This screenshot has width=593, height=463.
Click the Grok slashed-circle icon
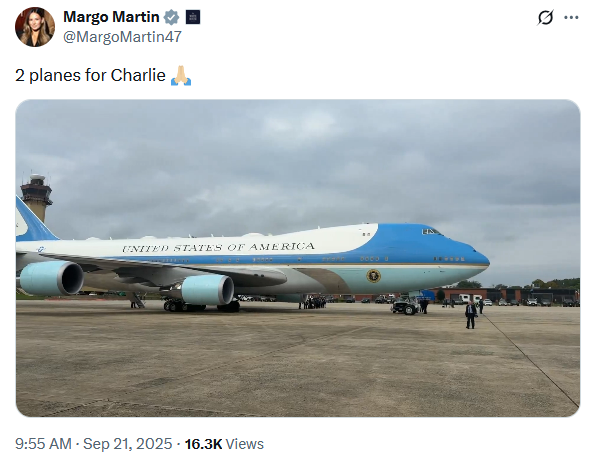point(545,17)
